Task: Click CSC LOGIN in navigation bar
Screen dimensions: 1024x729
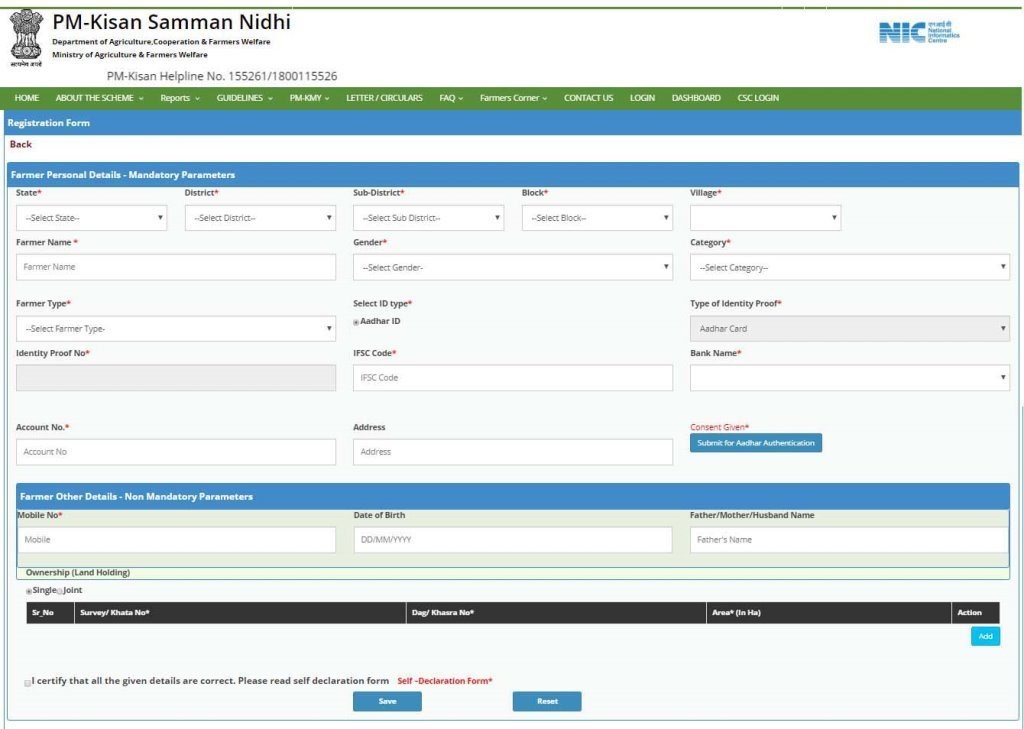Action: (x=758, y=98)
